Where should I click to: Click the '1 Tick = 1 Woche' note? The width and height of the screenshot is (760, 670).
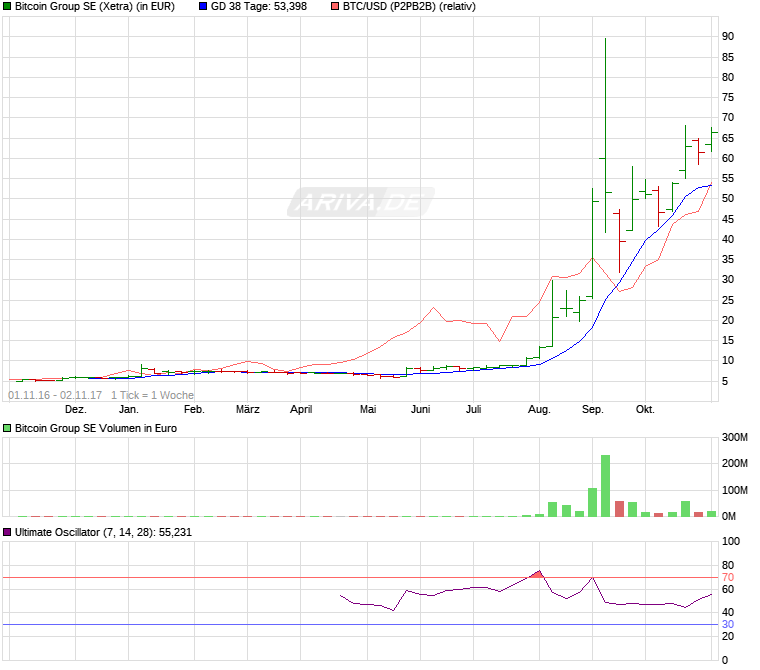152,396
